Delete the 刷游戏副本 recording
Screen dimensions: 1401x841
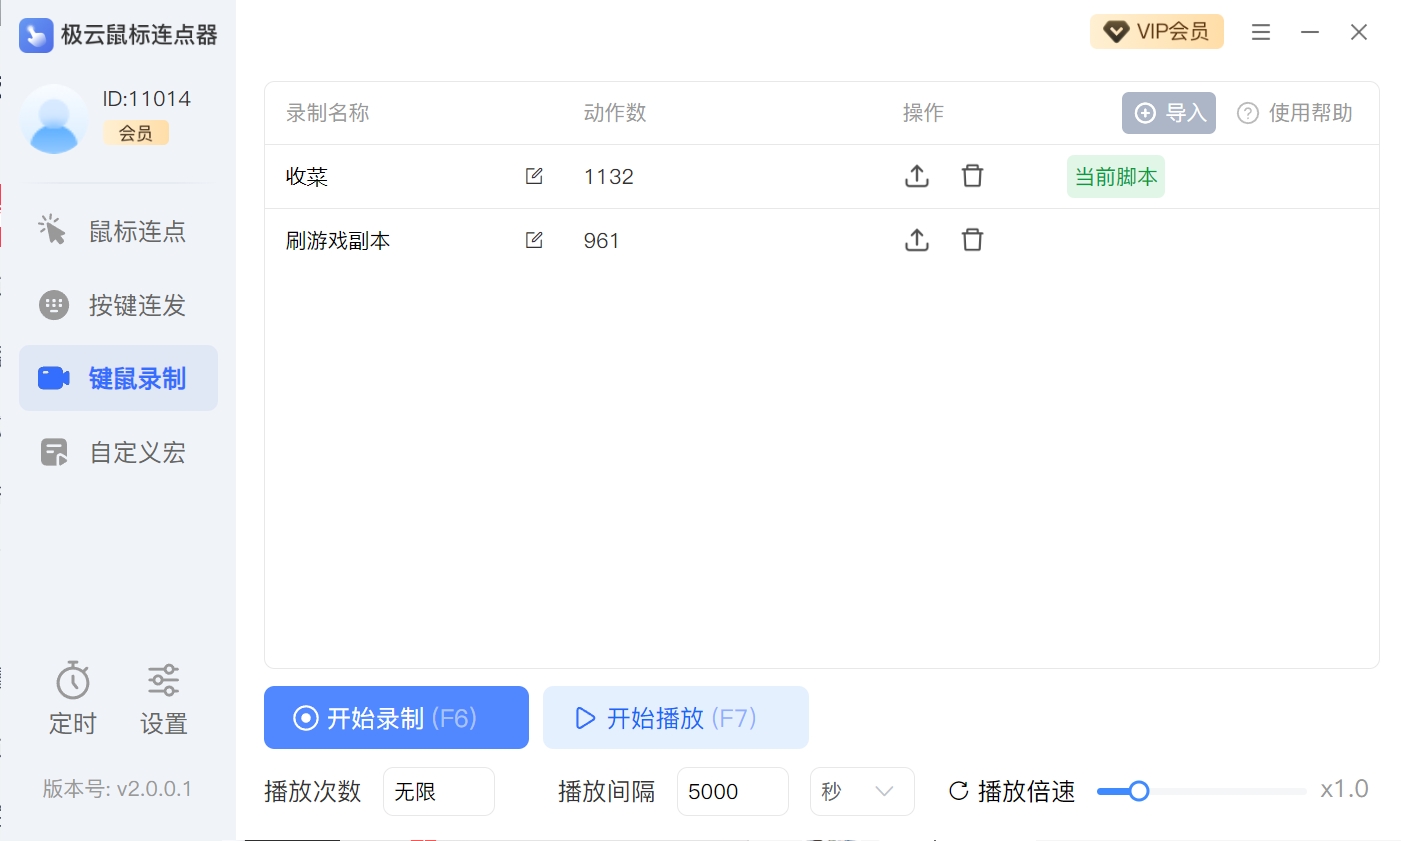click(x=972, y=240)
